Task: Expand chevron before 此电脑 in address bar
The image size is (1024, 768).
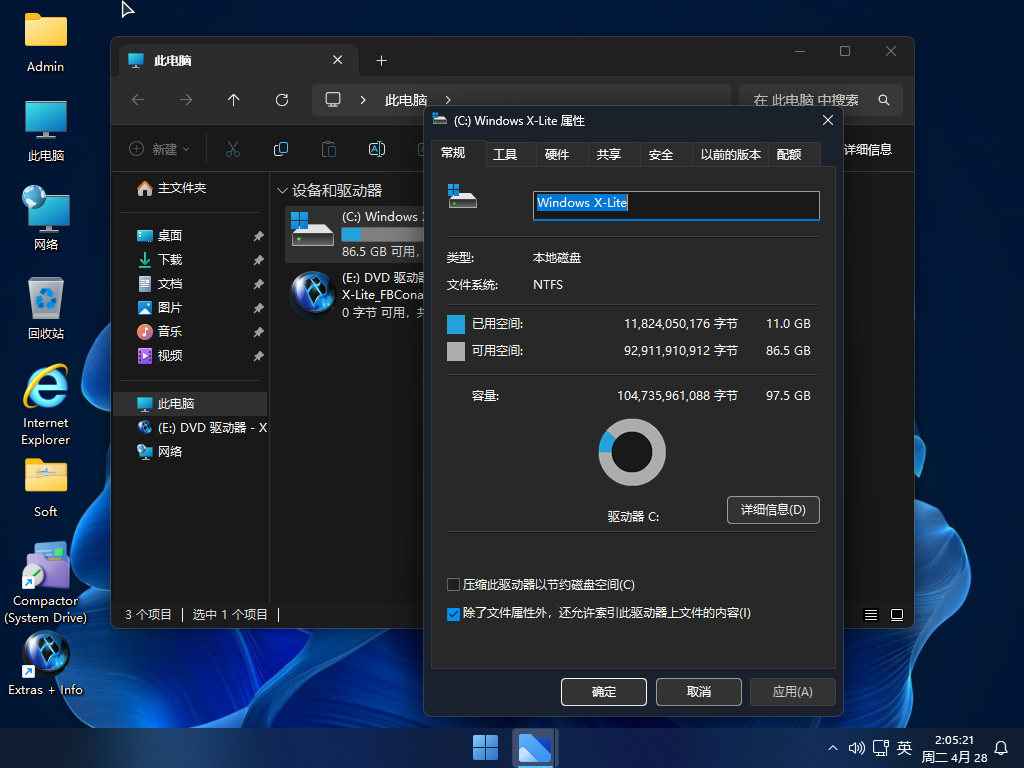Action: [x=363, y=100]
